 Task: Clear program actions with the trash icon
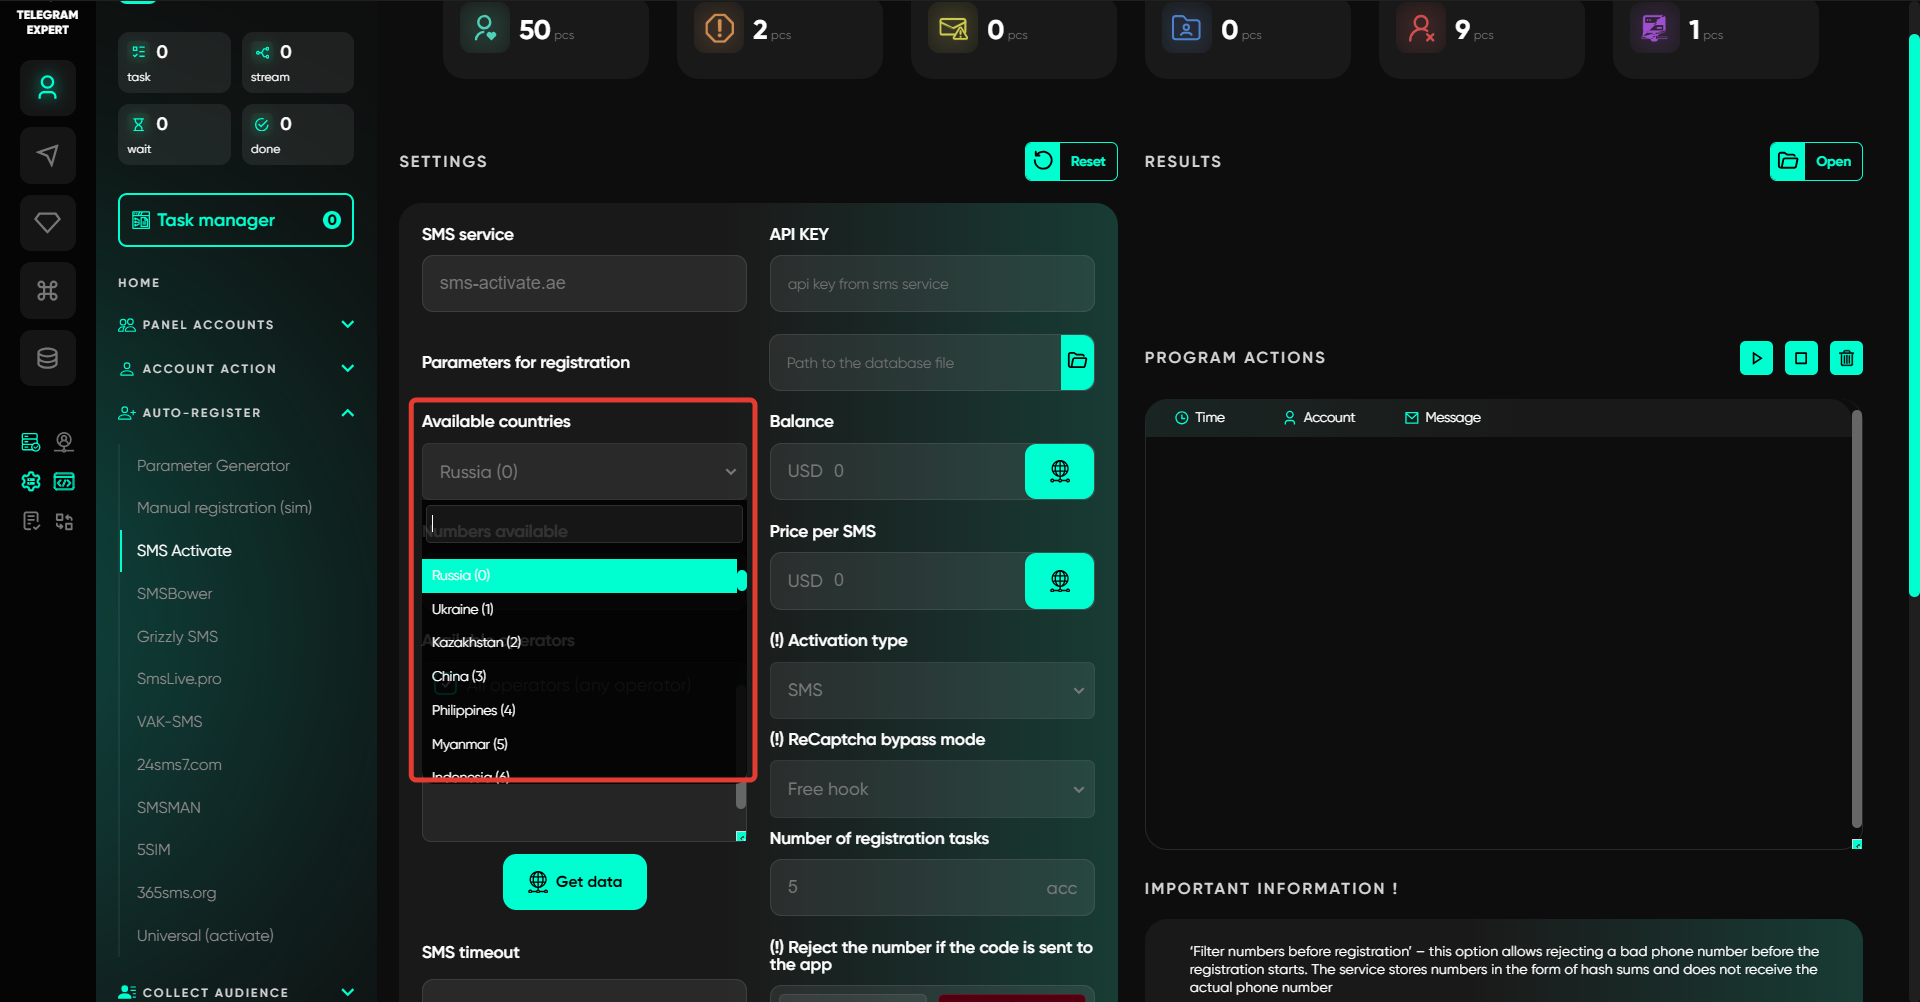[1846, 358]
